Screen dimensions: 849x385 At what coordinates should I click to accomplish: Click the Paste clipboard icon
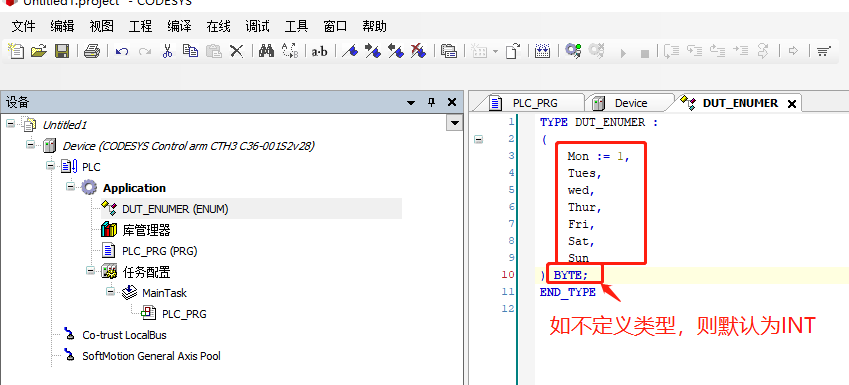(x=214, y=51)
